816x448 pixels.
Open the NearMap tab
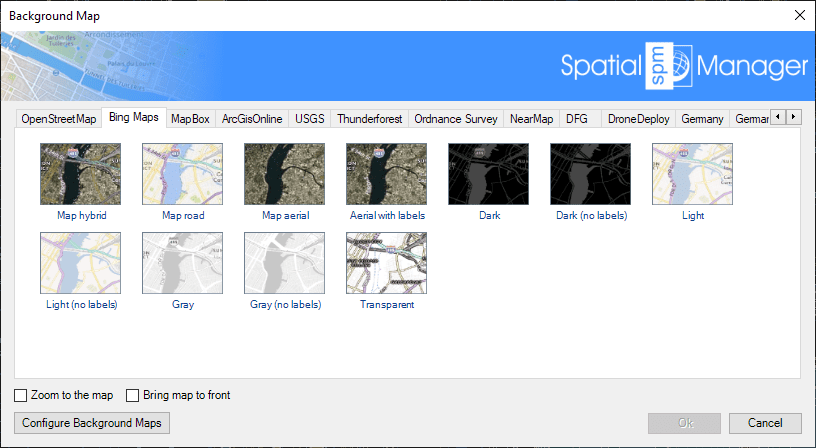531,119
